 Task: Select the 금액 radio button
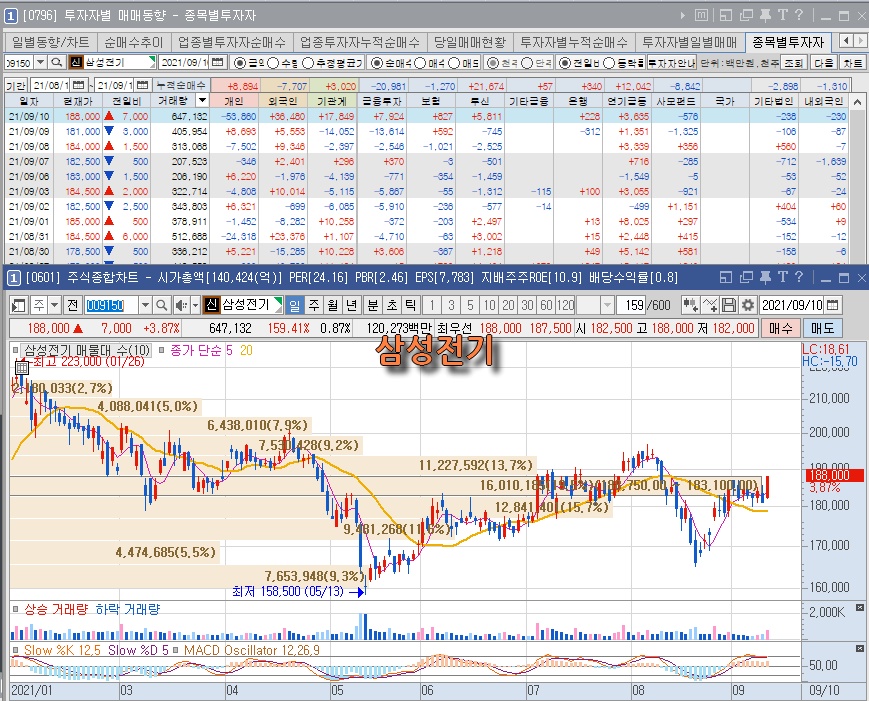[x=240, y=63]
